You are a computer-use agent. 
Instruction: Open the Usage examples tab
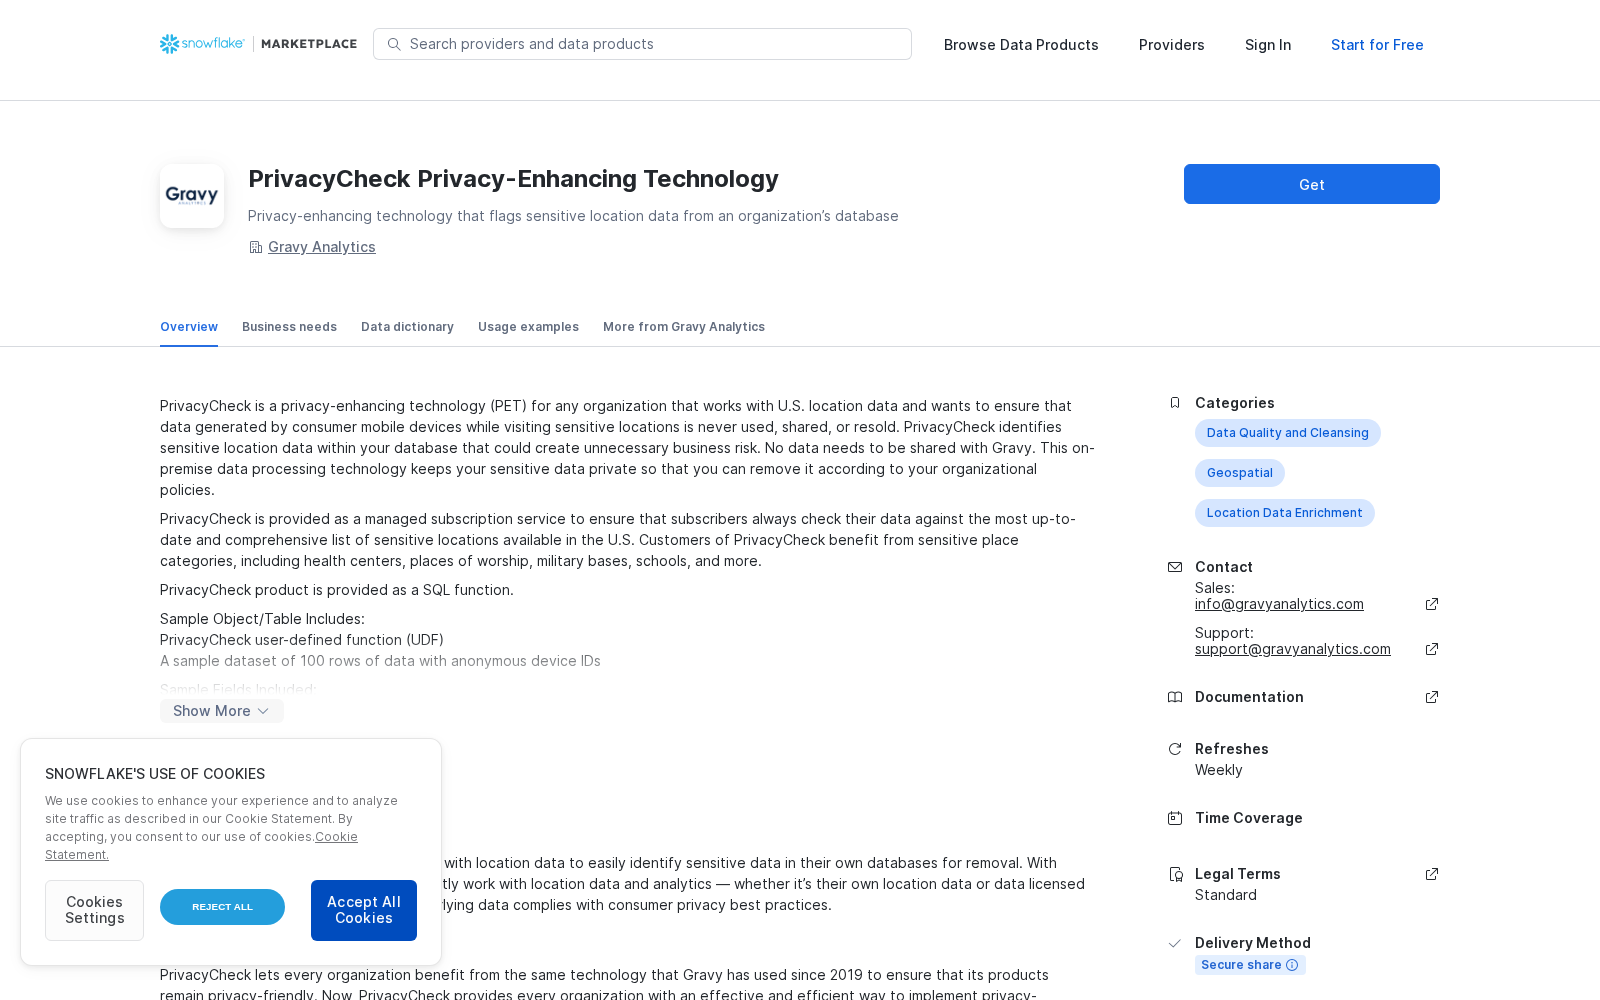pos(528,327)
